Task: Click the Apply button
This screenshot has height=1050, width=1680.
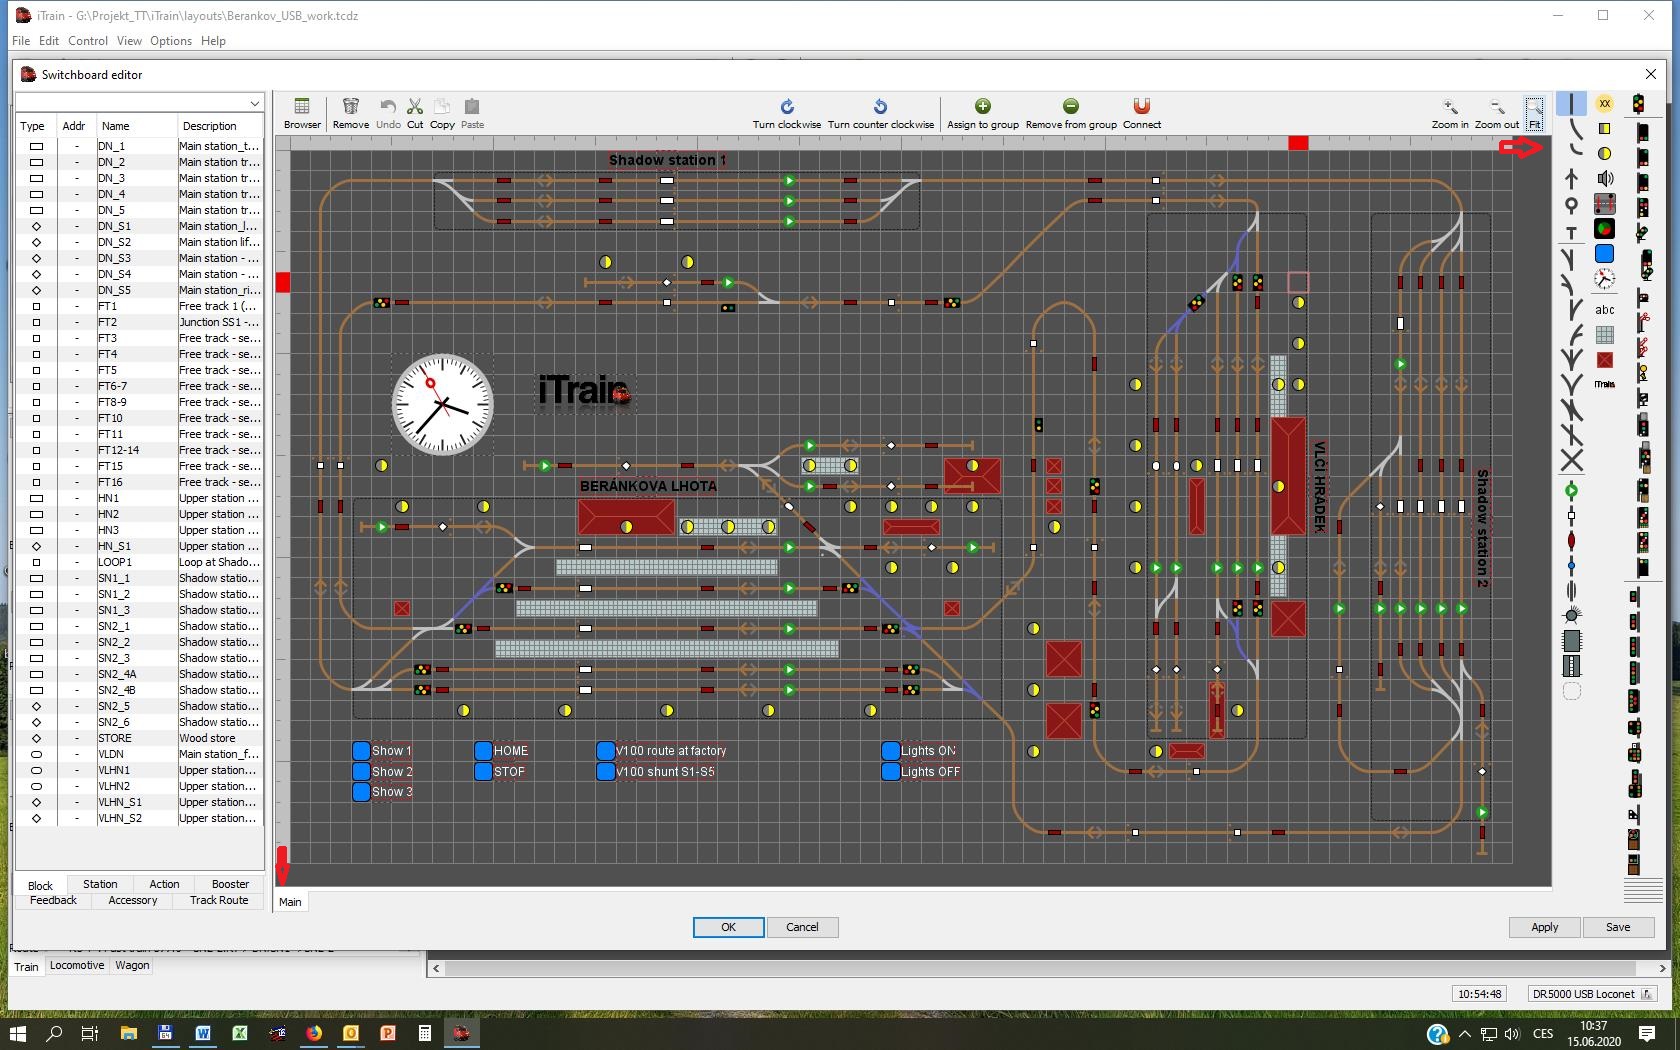Action: [x=1544, y=927]
